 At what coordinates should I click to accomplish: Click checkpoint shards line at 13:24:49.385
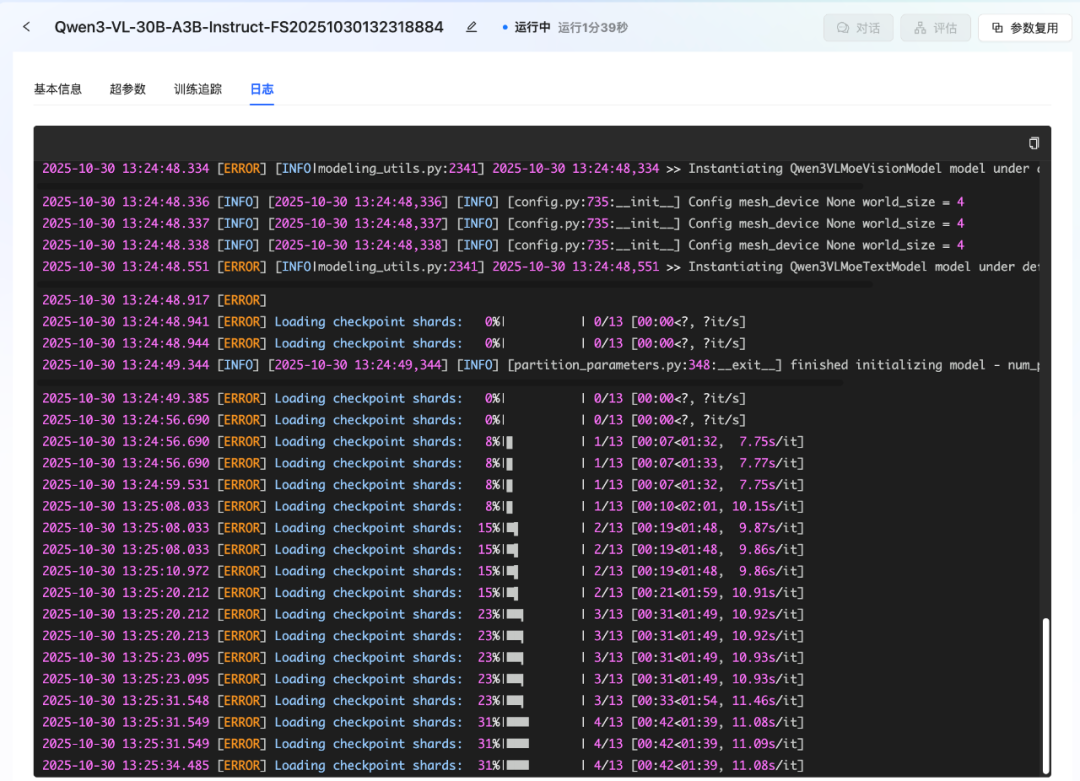coord(394,398)
